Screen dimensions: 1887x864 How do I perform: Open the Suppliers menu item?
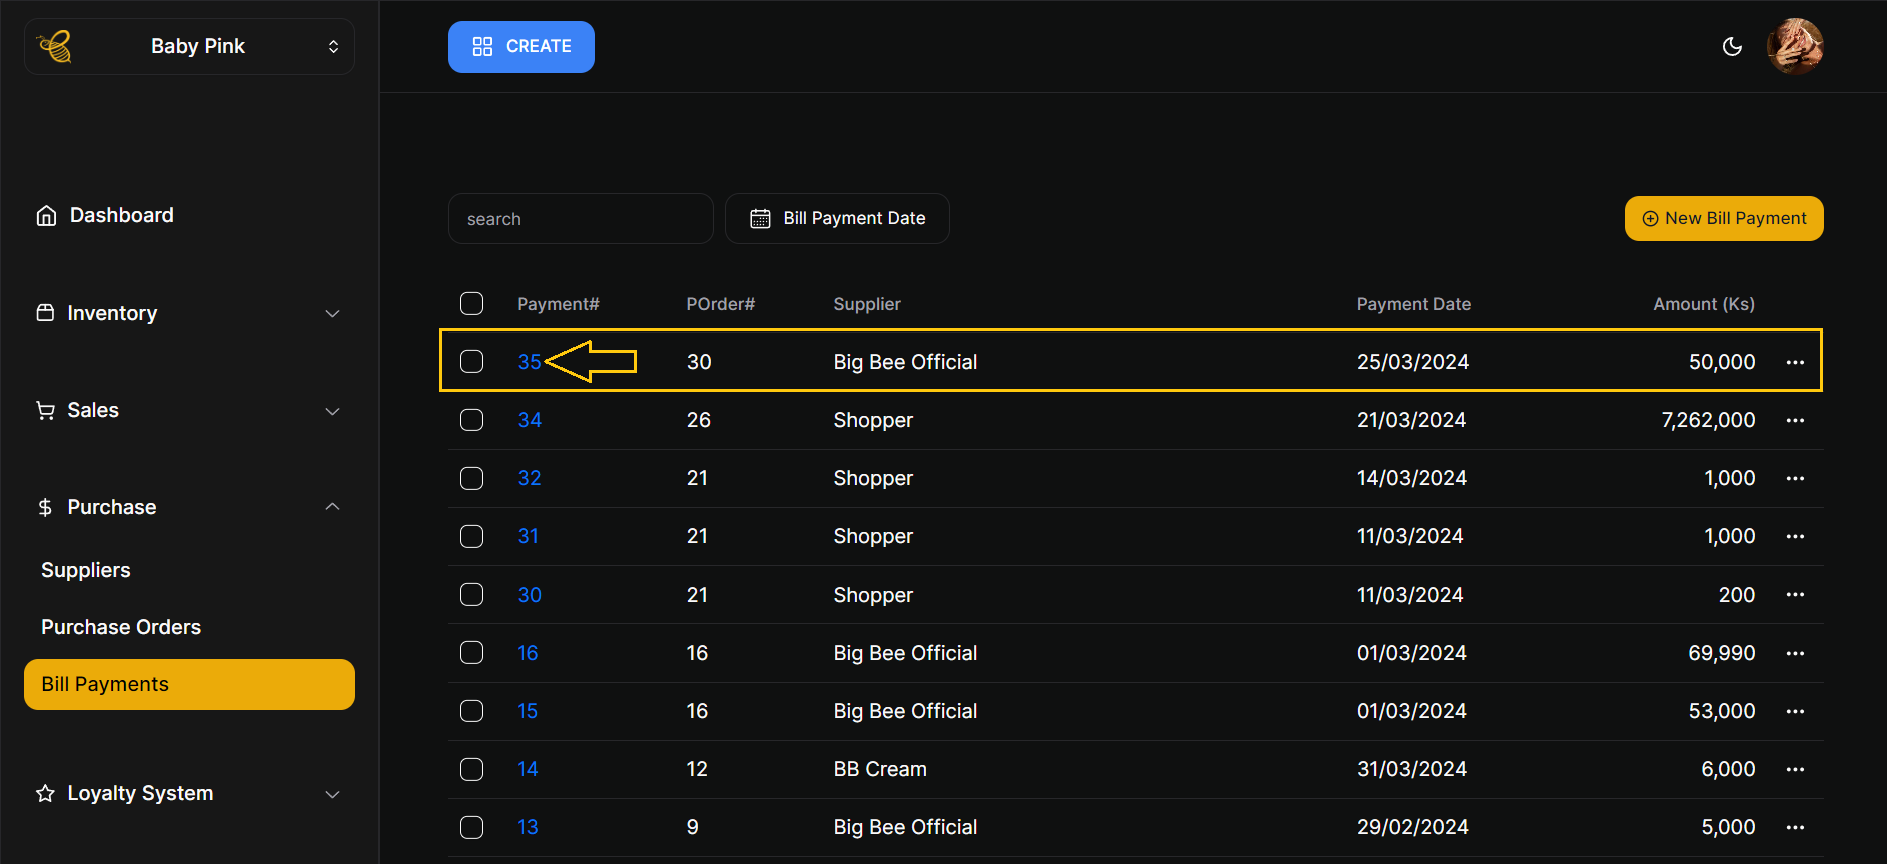(86, 570)
